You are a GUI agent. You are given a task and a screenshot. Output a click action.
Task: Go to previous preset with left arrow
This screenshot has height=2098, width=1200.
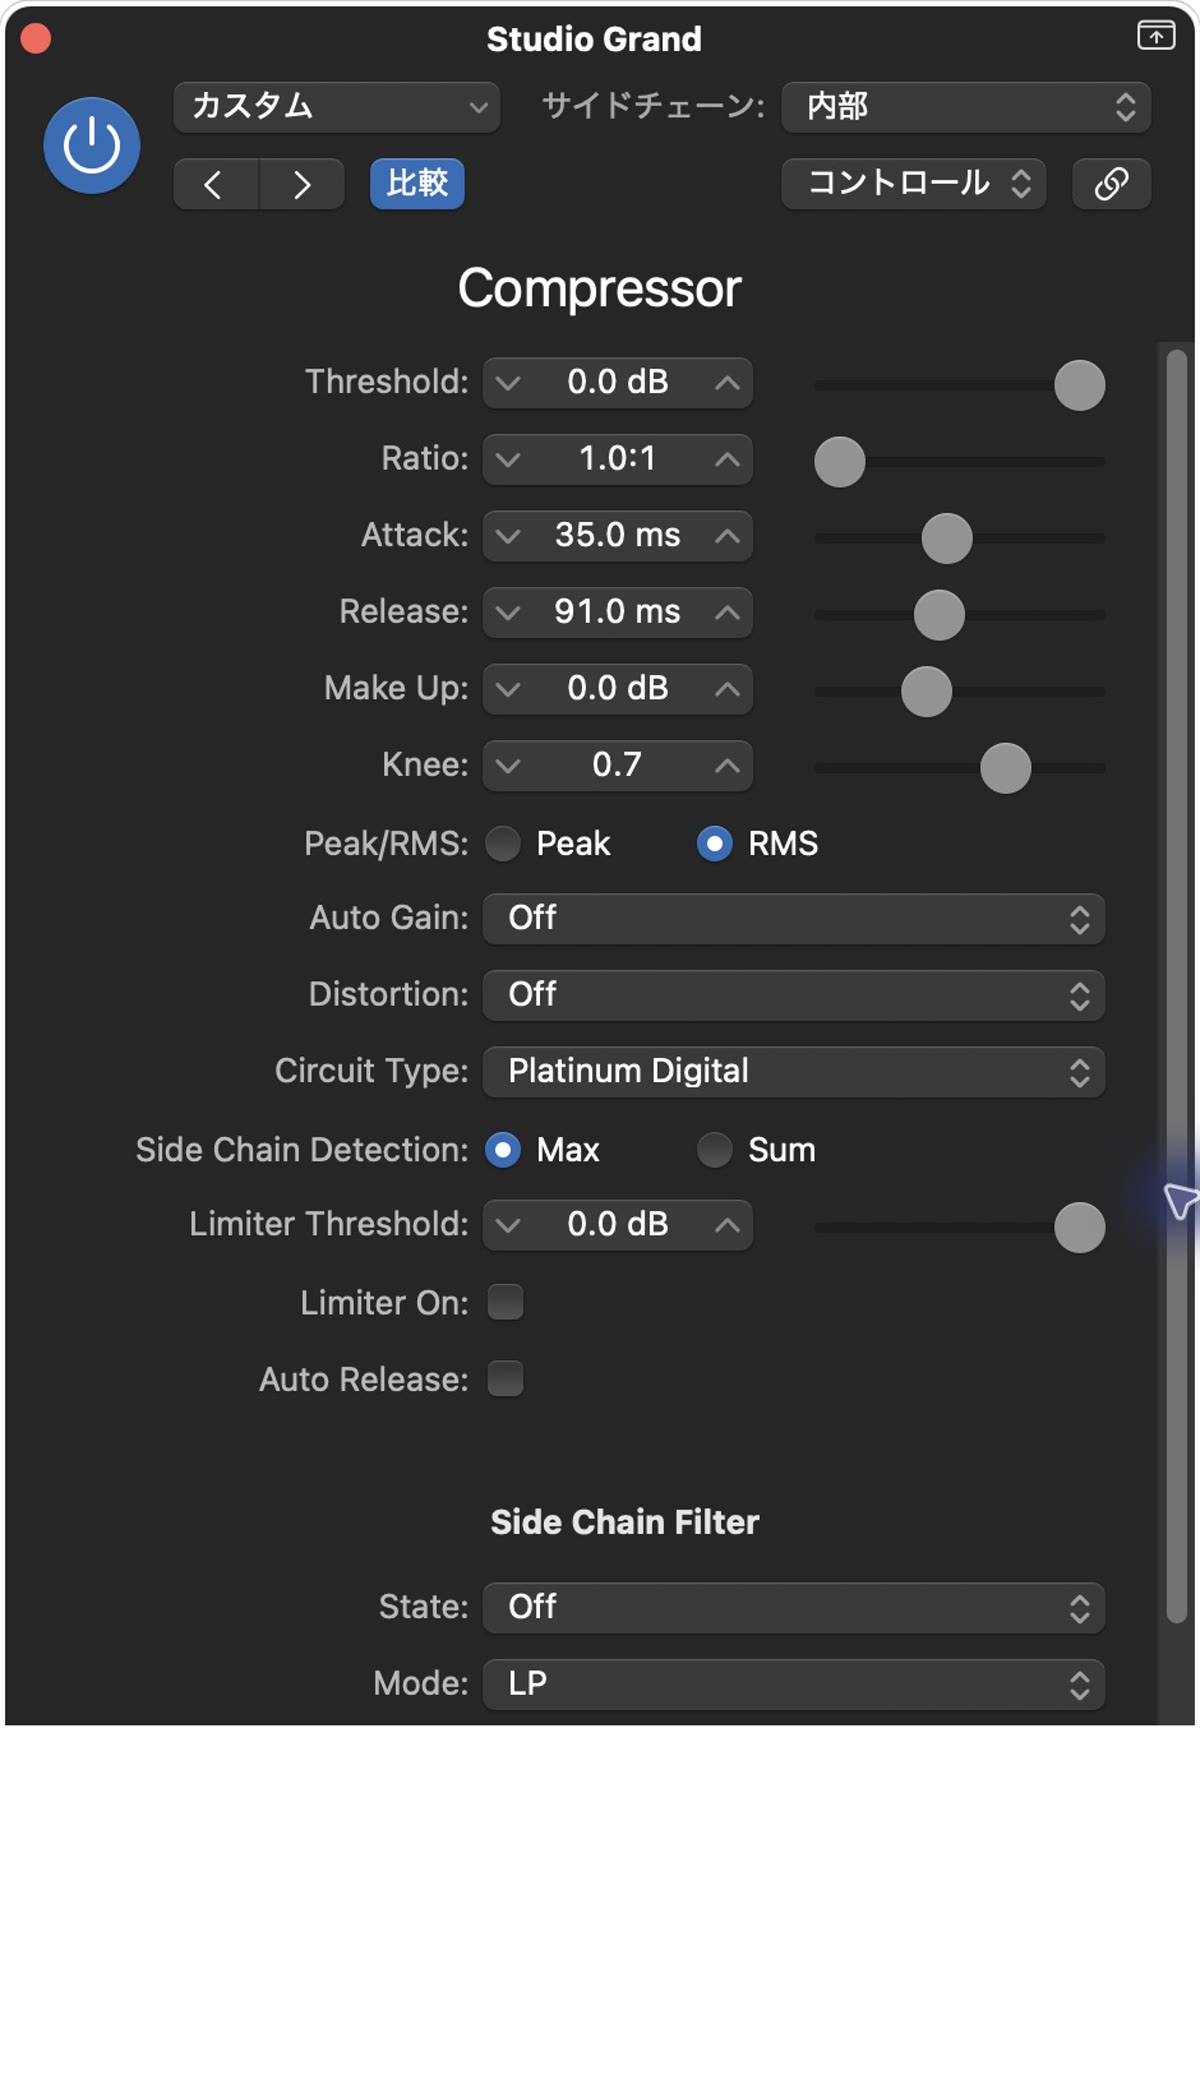(215, 184)
